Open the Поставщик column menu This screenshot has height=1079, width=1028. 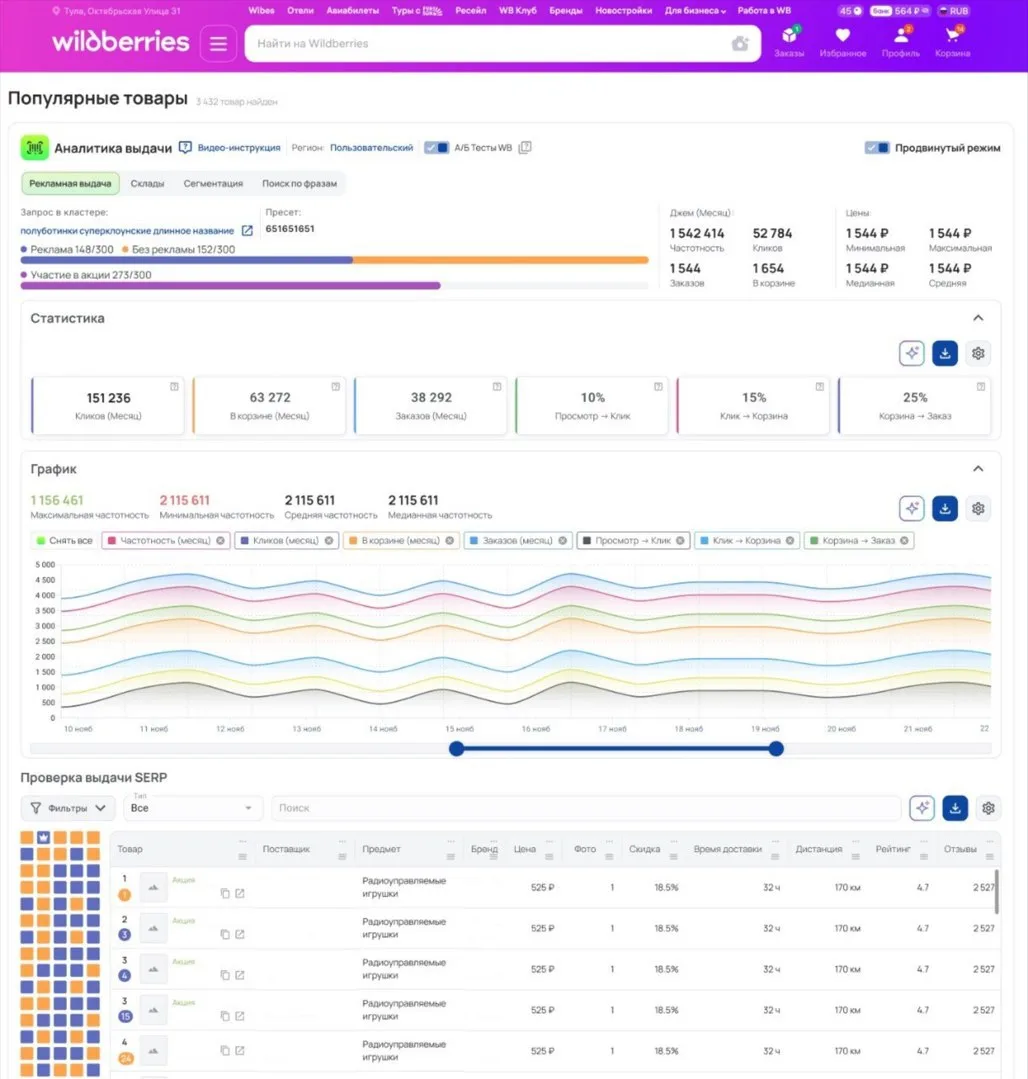point(342,857)
